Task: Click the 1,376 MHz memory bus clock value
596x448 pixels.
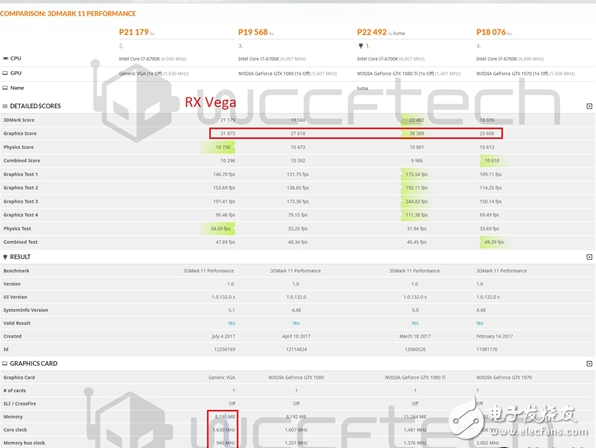Action: (415, 443)
